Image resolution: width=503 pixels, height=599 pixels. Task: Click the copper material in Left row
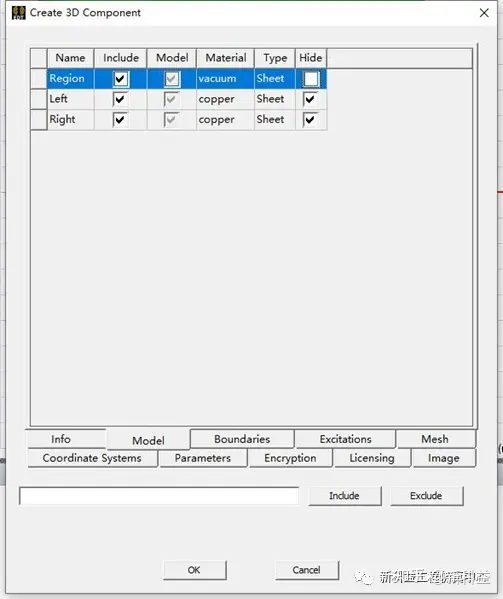point(225,99)
